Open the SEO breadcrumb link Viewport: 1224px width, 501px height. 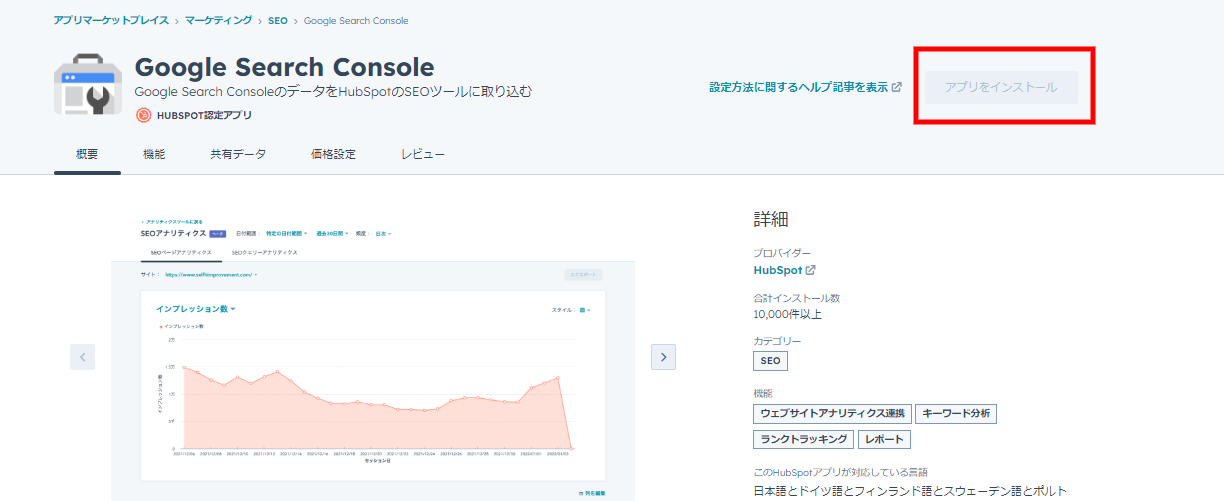278,20
